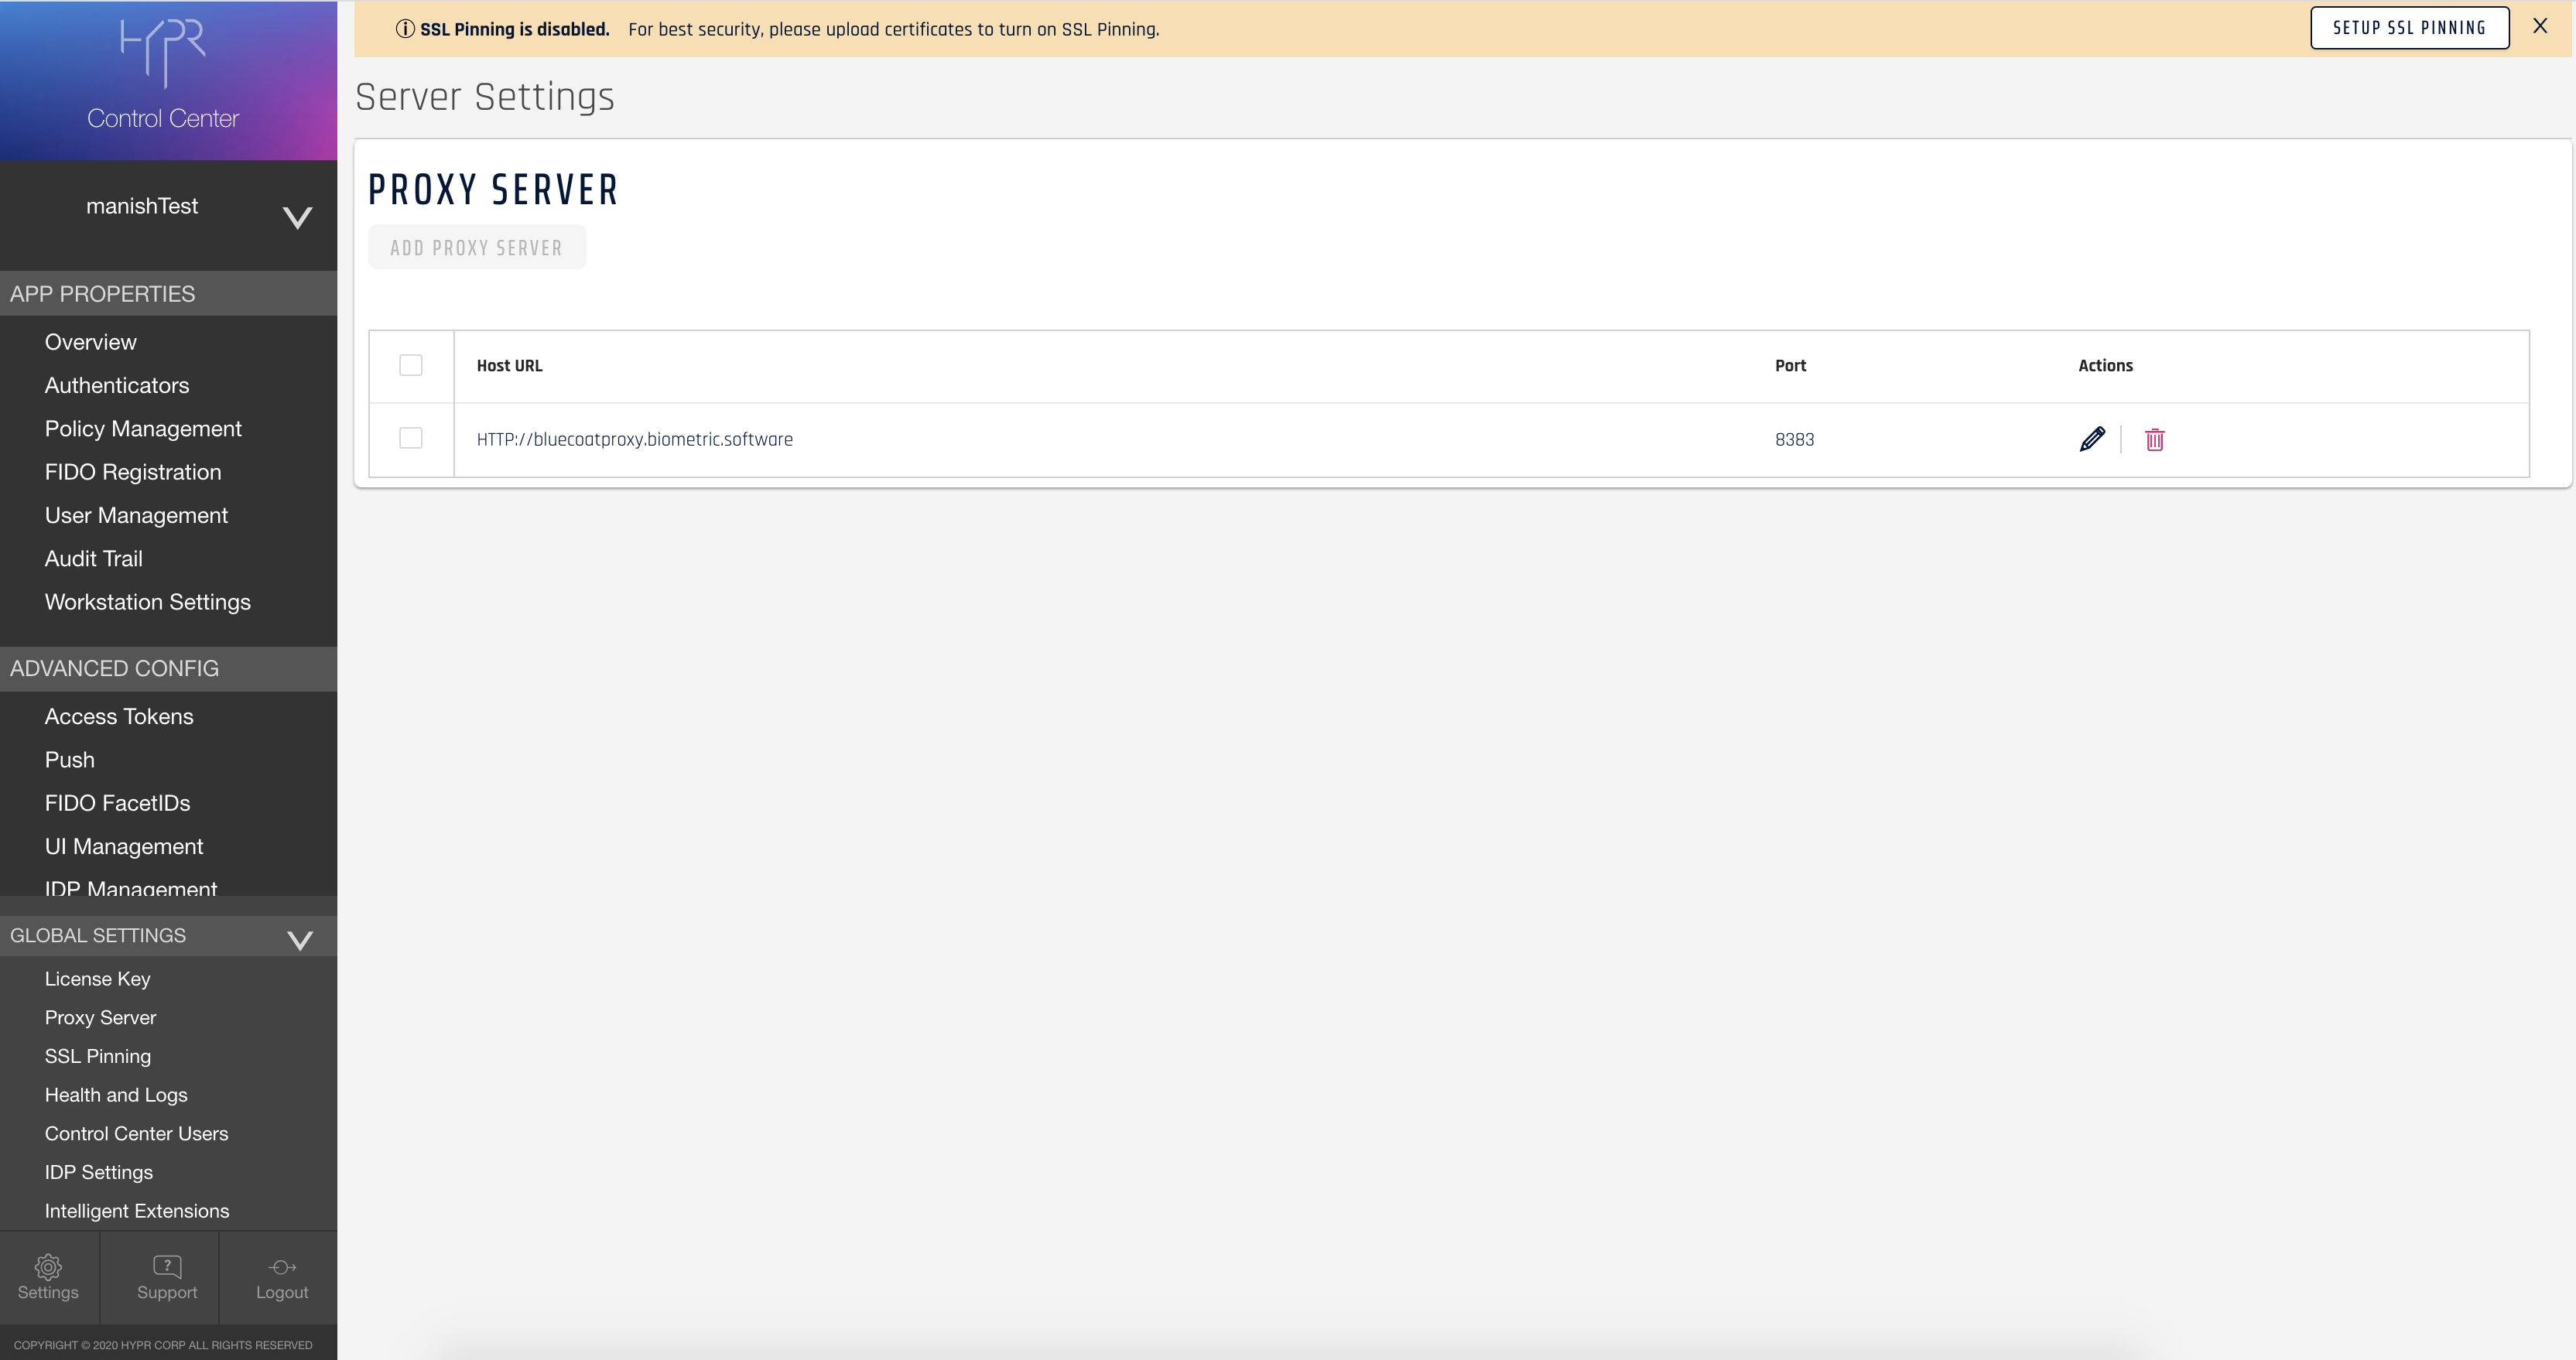This screenshot has width=2576, height=1360.
Task: Click the Logout icon
Action: 282,1267
